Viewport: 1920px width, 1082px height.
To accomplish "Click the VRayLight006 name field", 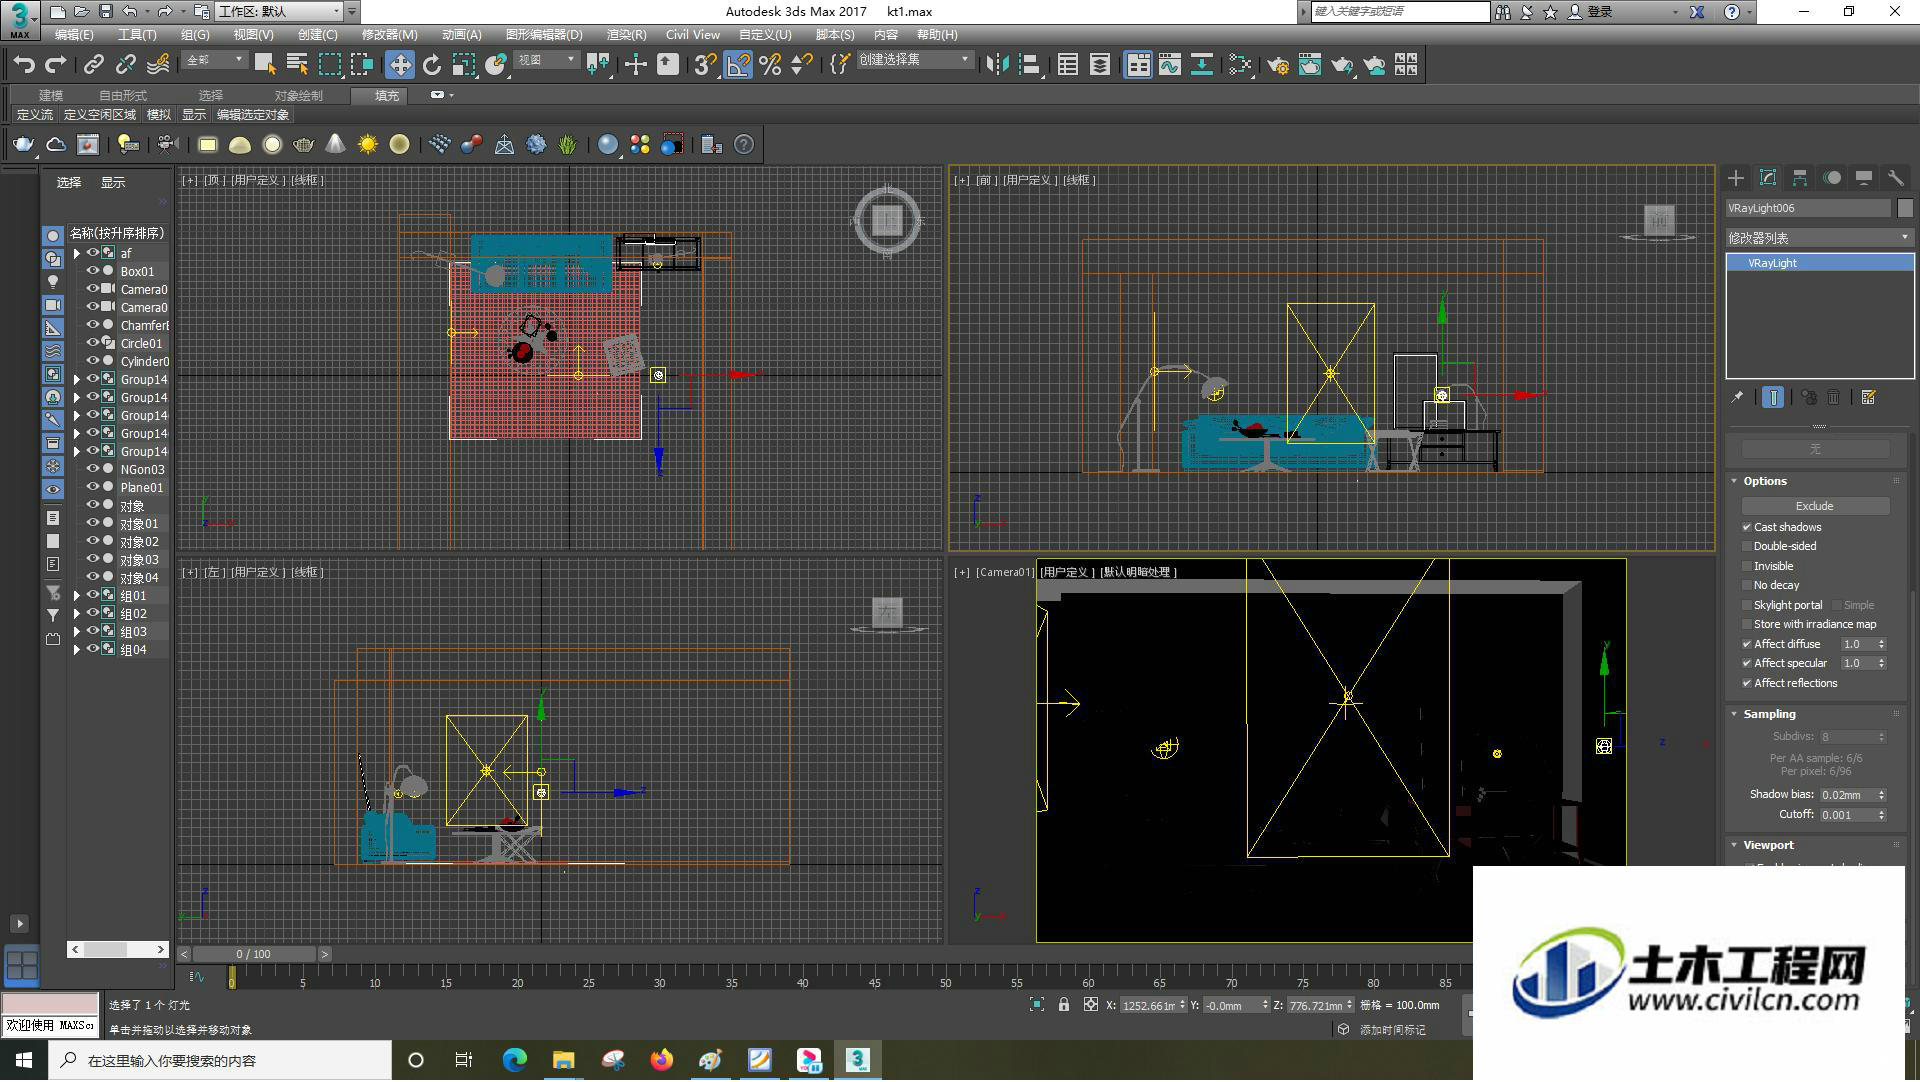I will click(x=1808, y=208).
